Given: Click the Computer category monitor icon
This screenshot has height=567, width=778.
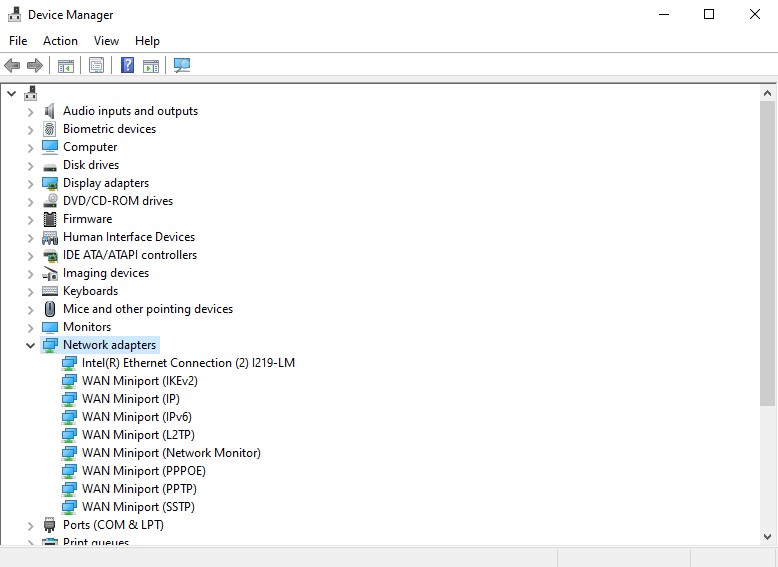Looking at the screenshot, I should [50, 147].
